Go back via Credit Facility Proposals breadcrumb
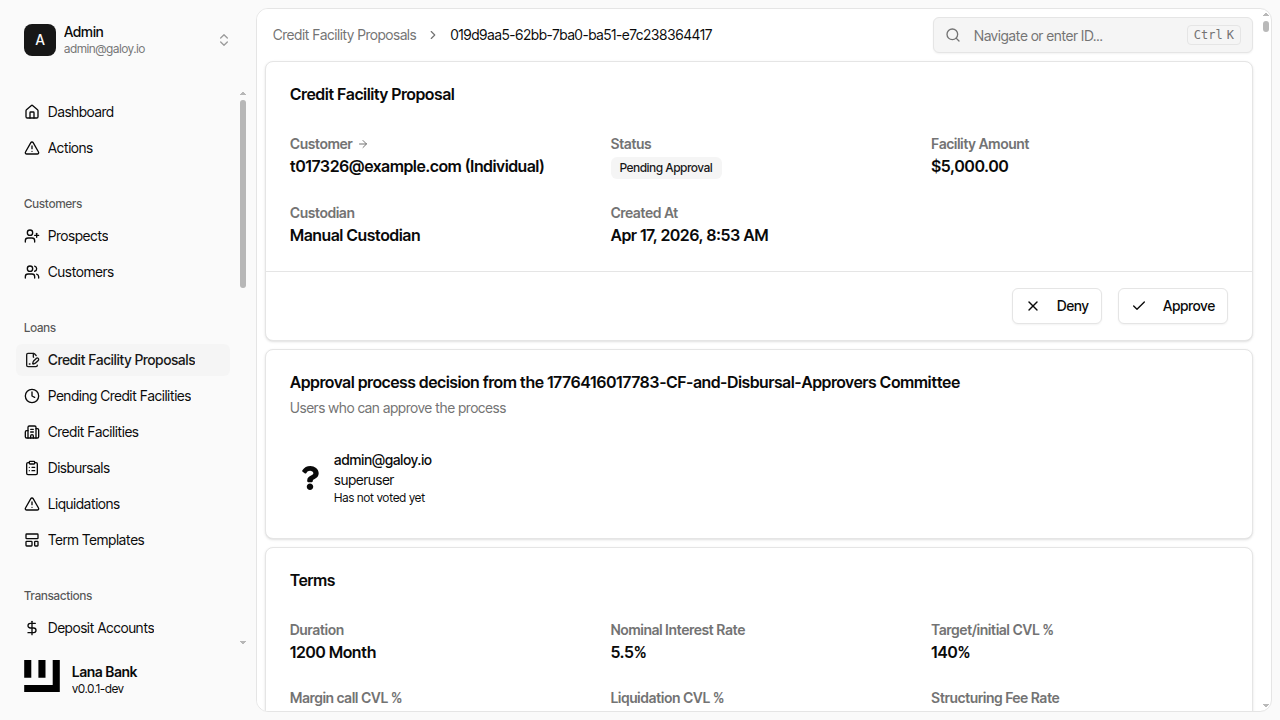The image size is (1280, 720). coord(344,35)
